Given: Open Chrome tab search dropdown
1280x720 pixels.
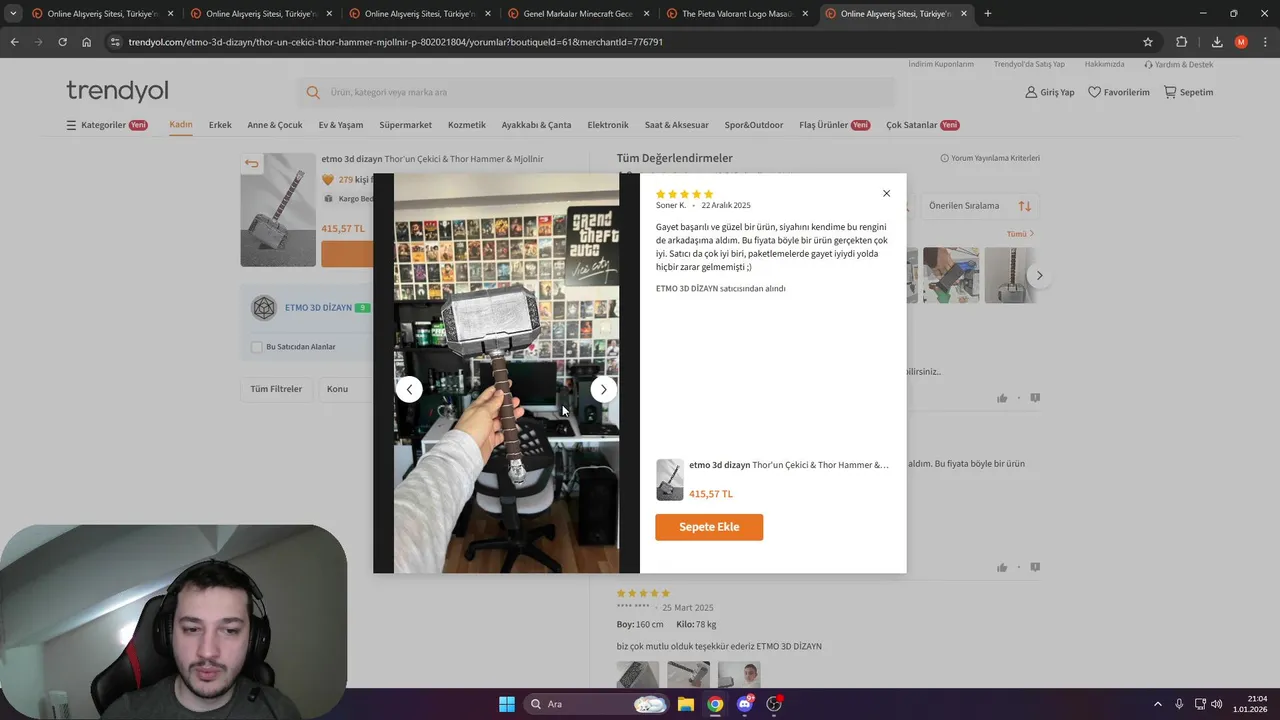Looking at the screenshot, I should [x=13, y=14].
